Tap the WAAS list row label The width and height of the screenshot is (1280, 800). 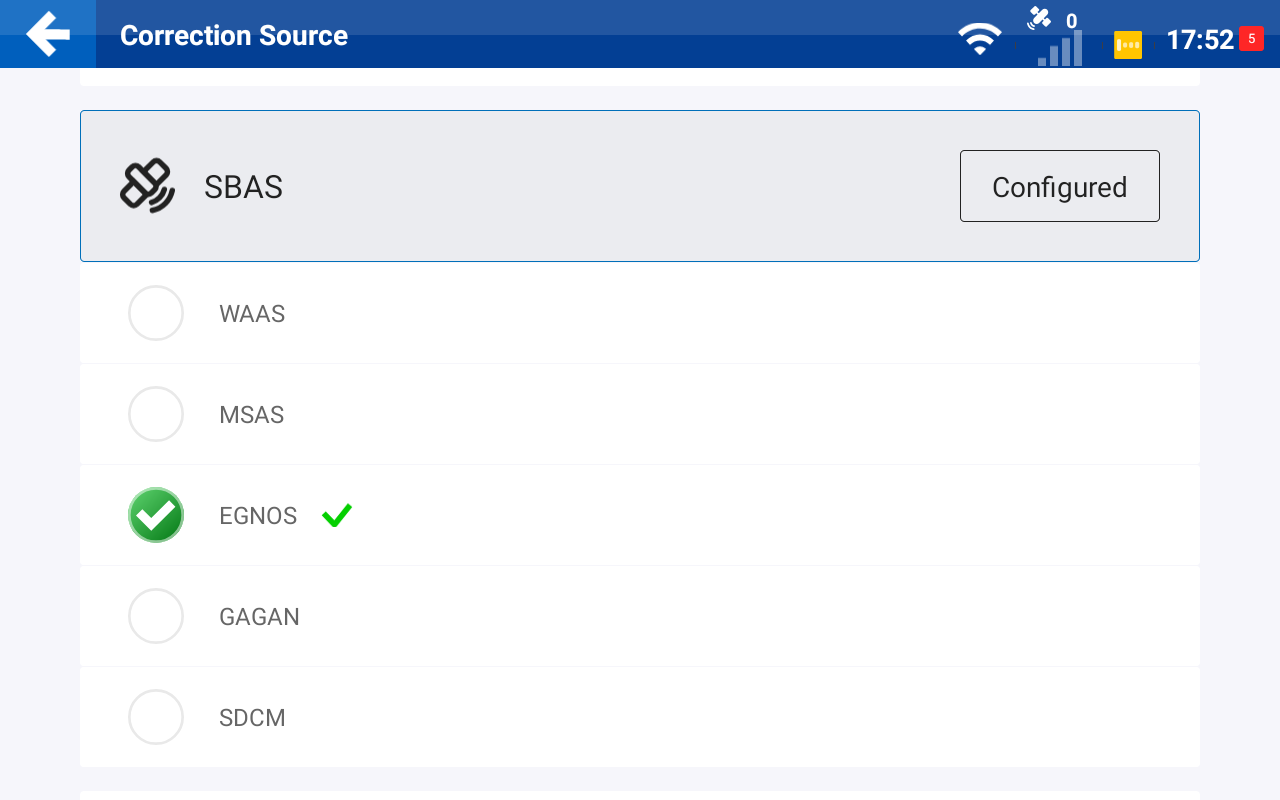(252, 314)
